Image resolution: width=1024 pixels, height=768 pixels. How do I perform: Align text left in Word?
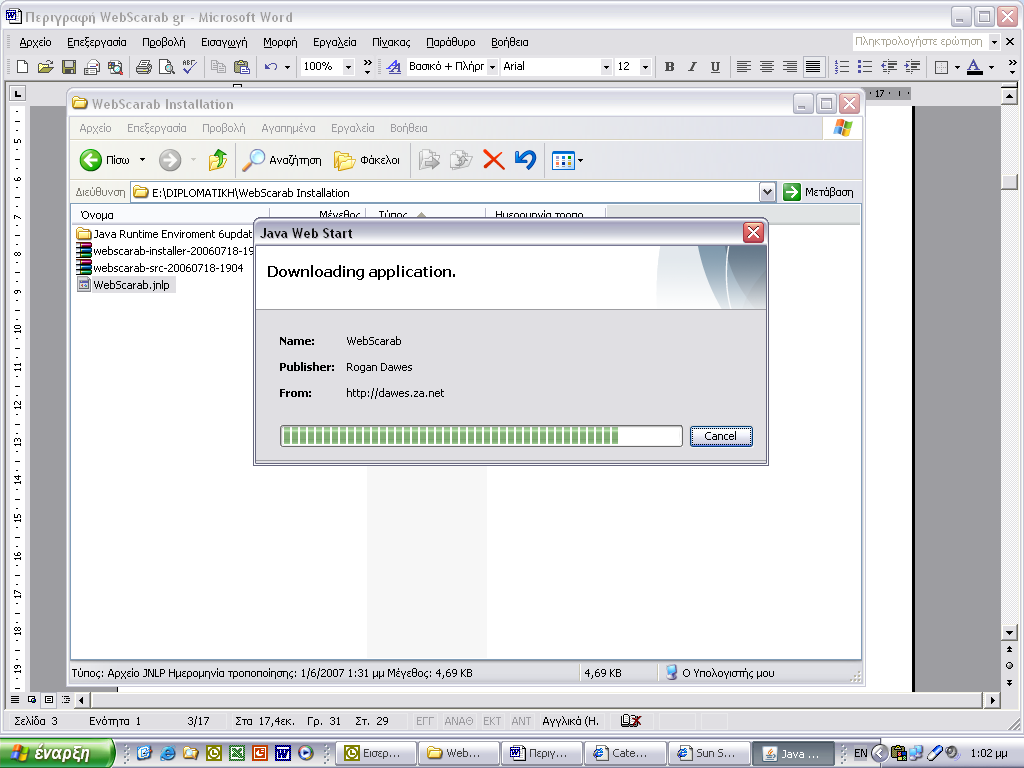click(x=743, y=67)
